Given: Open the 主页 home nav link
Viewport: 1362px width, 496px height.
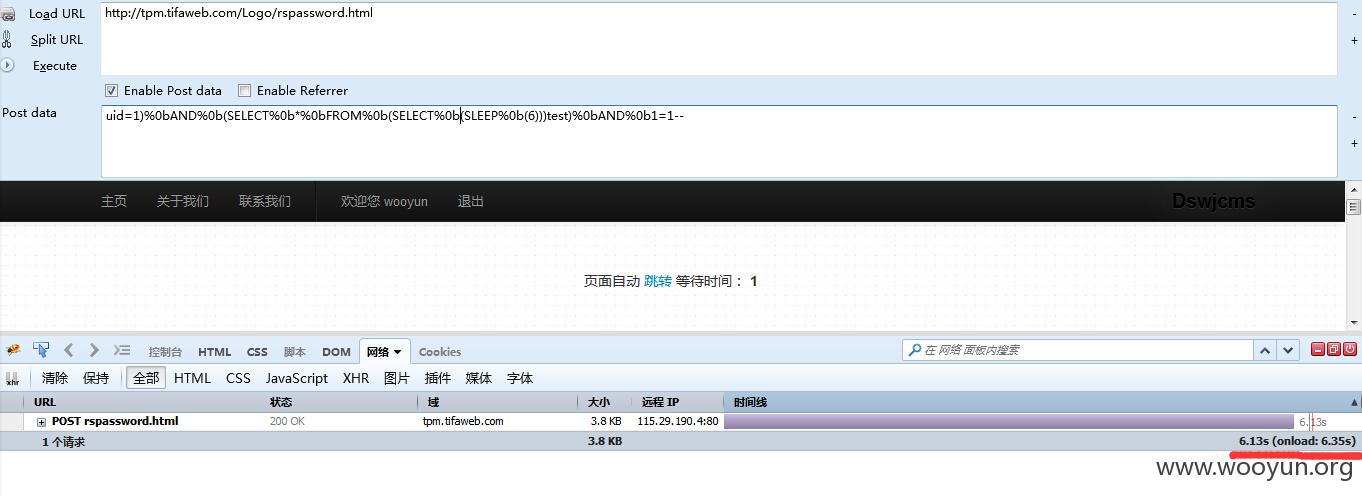Looking at the screenshot, I should 114,201.
